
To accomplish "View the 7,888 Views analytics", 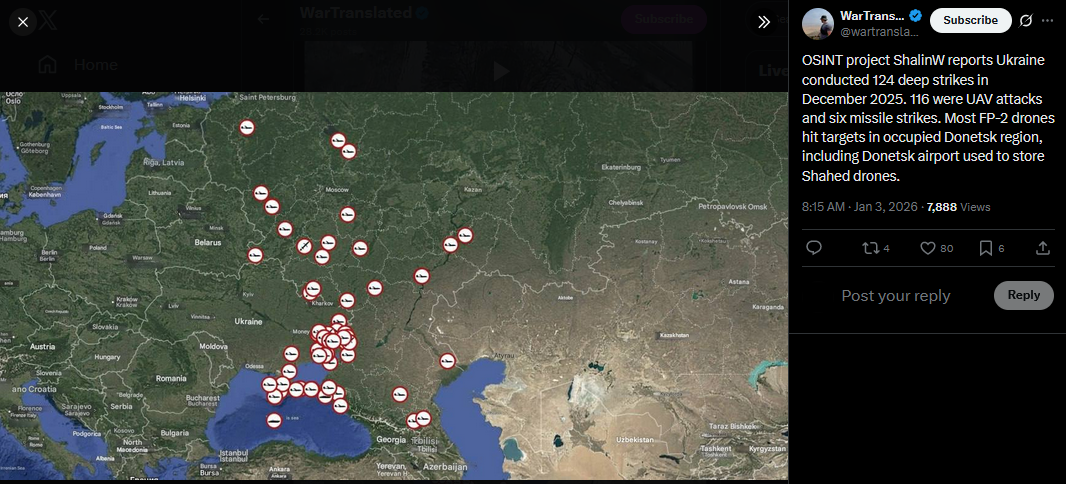I will point(959,207).
